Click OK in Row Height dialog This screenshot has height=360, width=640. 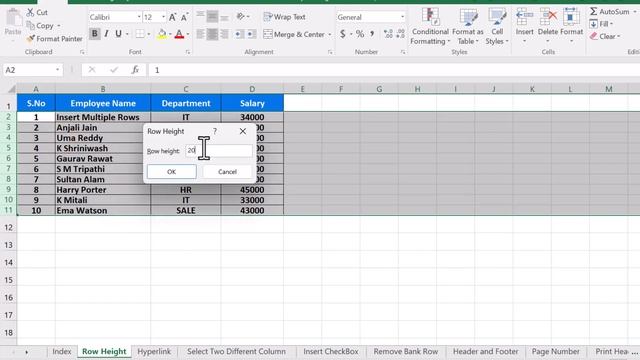171,172
